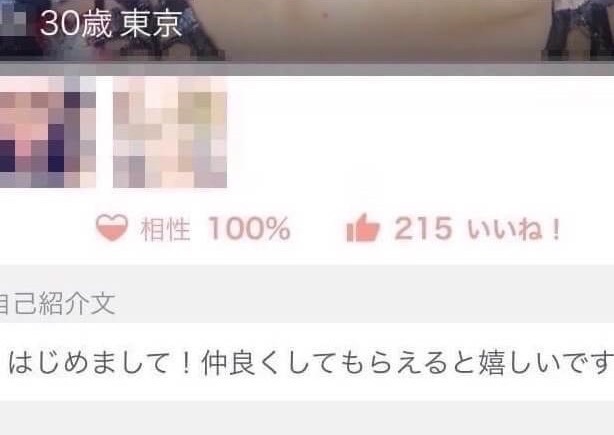
Task: Select the 東京 location text
Action: [152, 24]
